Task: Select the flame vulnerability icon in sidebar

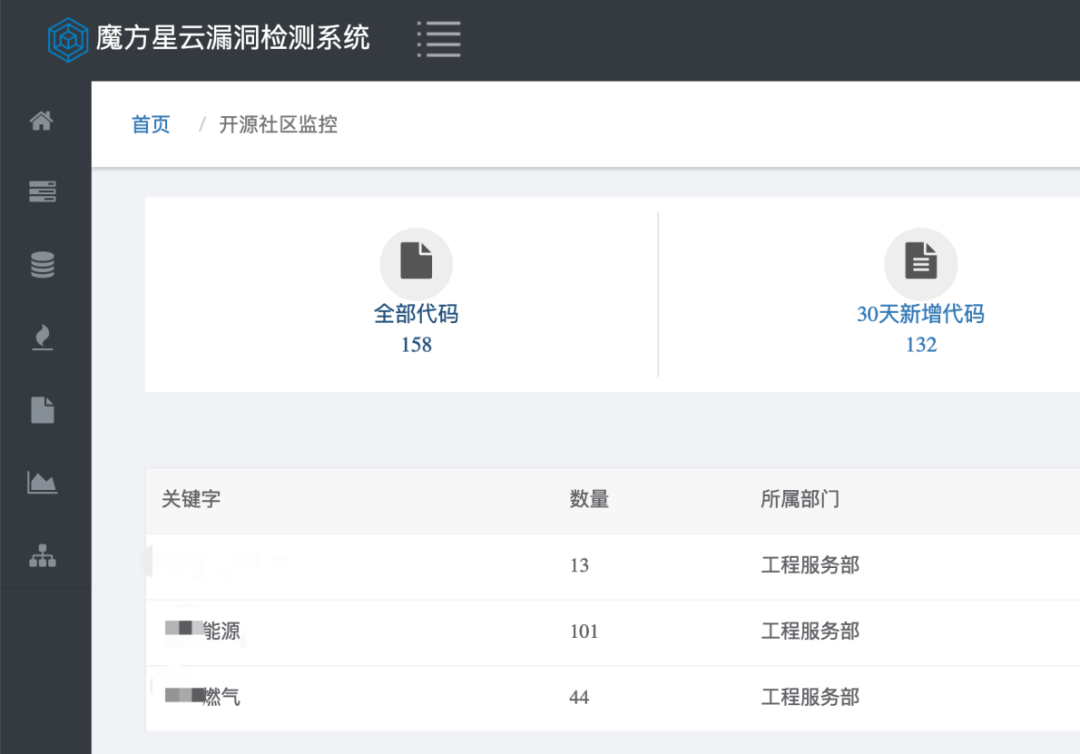Action: point(42,338)
